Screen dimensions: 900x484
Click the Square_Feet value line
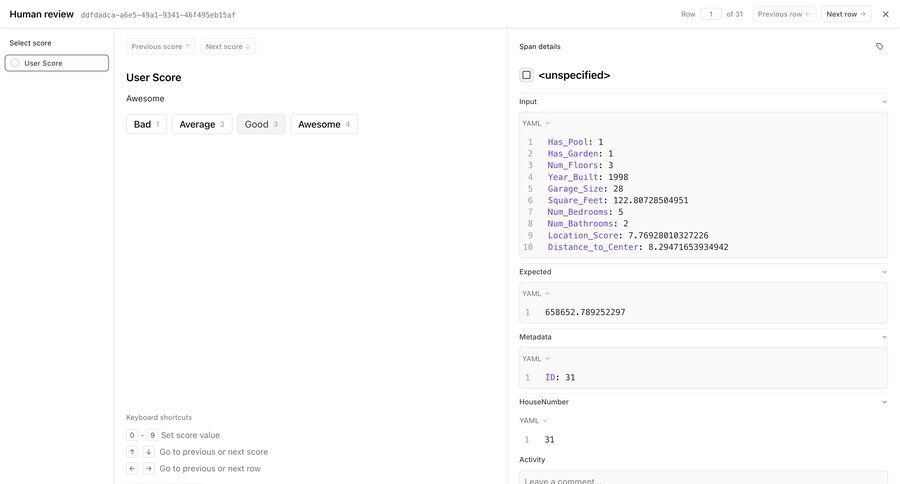tap(618, 200)
